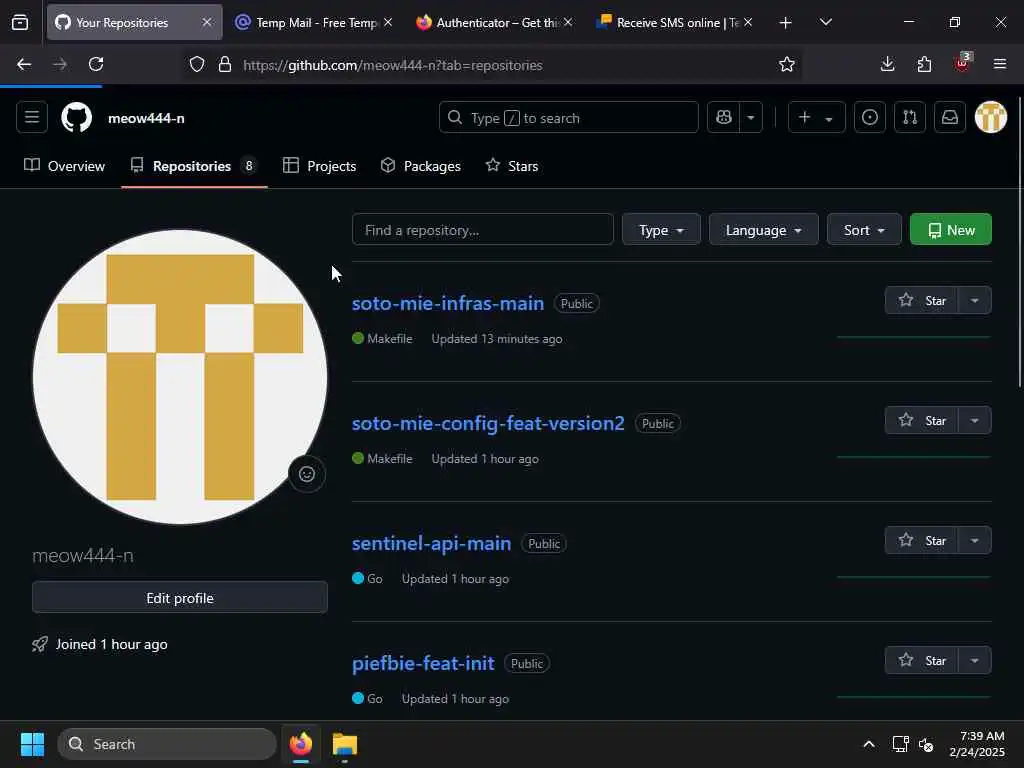Reload the page with refresh icon

click(x=96, y=64)
